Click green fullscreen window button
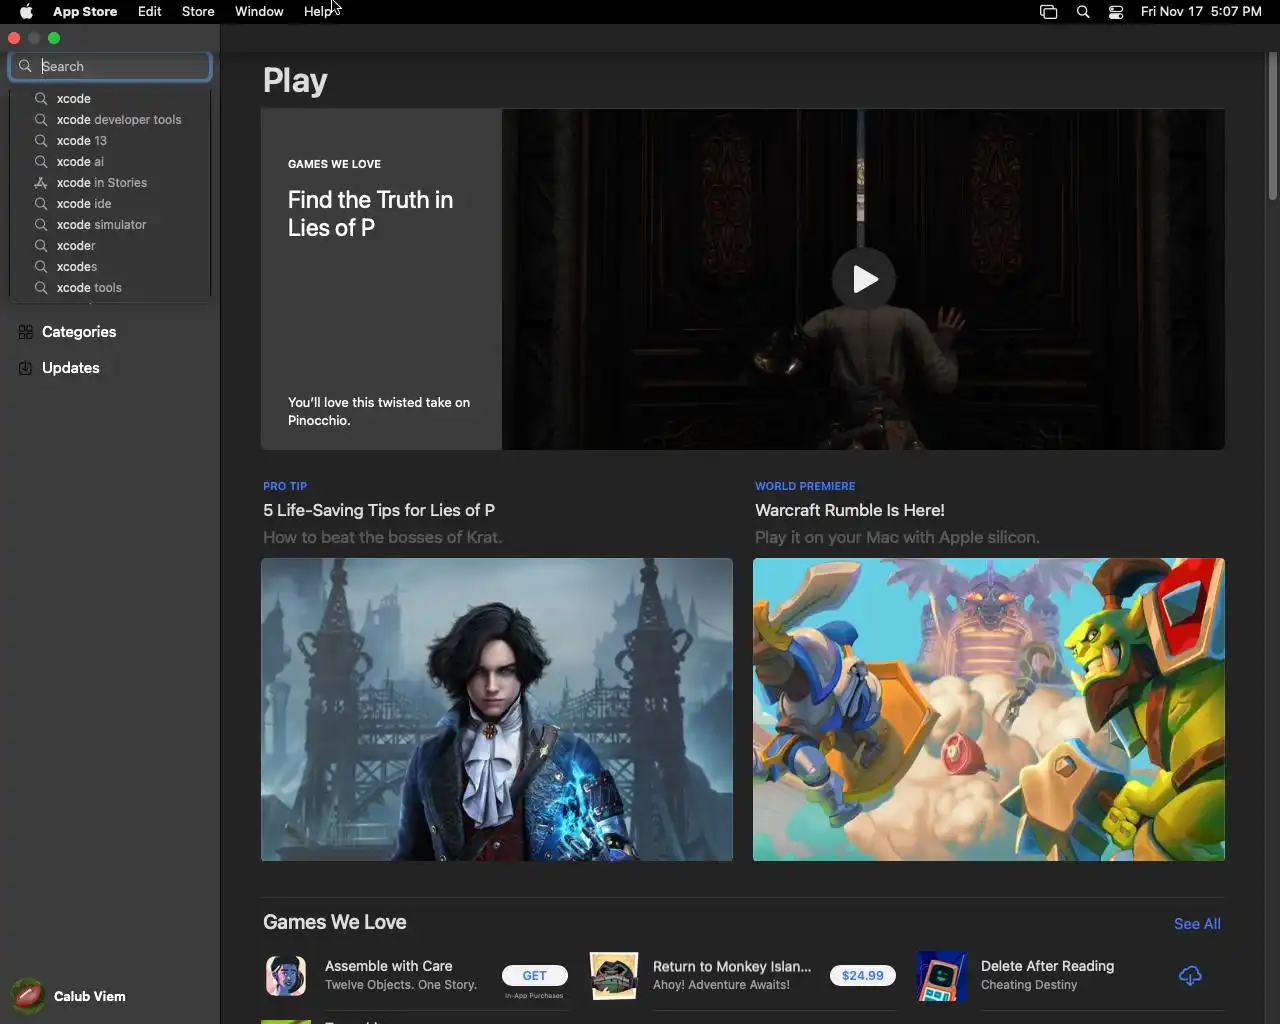The width and height of the screenshot is (1280, 1024). tap(55, 38)
